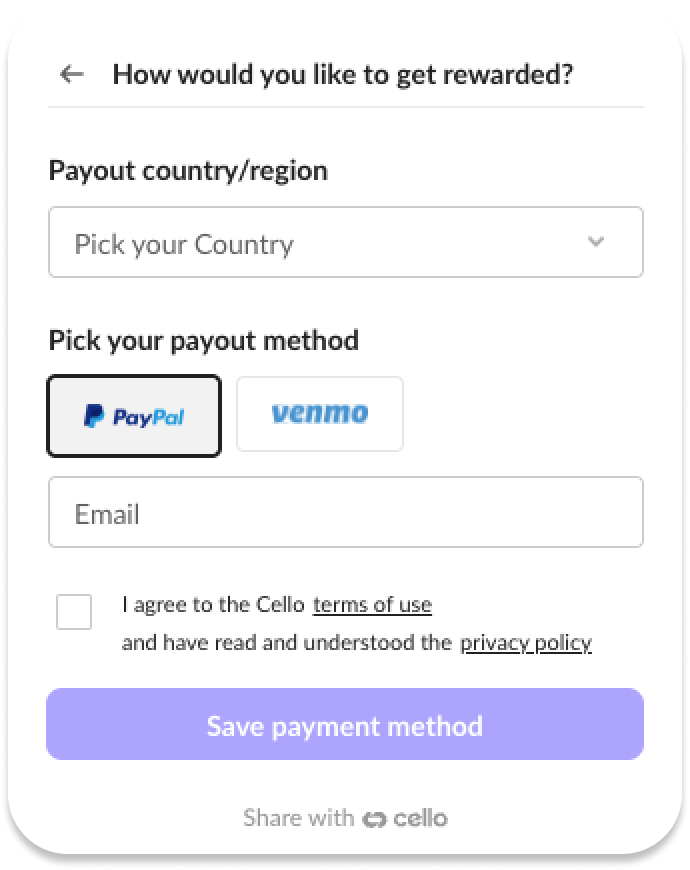This screenshot has height=870, width=690.
Task: Go back using the left arrow
Action: pyautogui.click(x=71, y=74)
